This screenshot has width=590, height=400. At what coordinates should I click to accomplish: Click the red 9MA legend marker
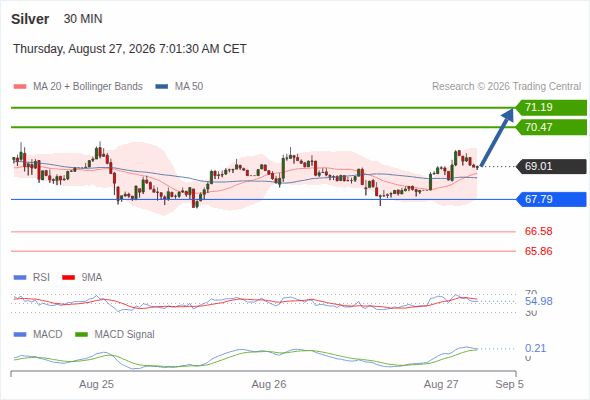click(x=68, y=278)
